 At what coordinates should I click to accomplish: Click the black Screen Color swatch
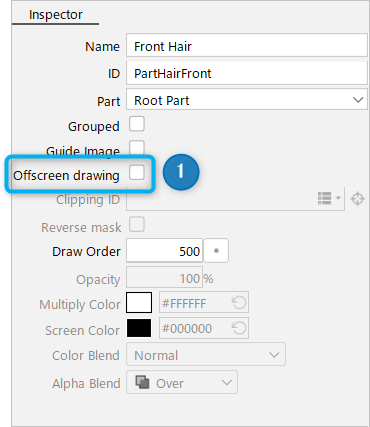(x=139, y=328)
